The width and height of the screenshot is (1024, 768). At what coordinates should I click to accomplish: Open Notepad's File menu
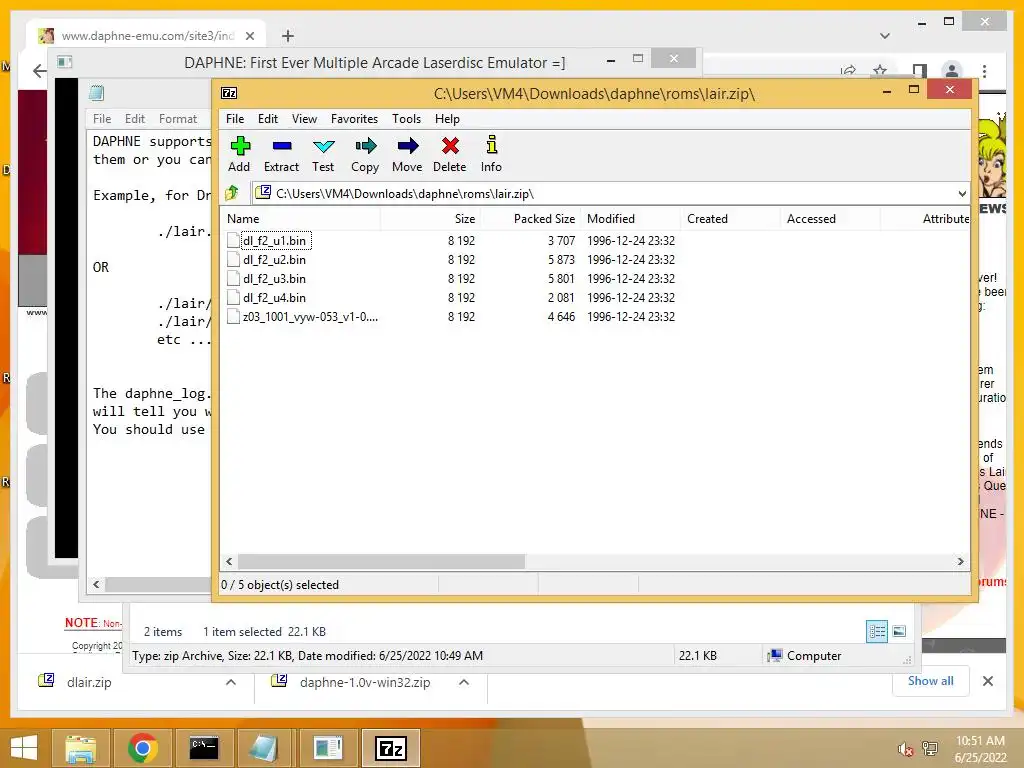[102, 119]
